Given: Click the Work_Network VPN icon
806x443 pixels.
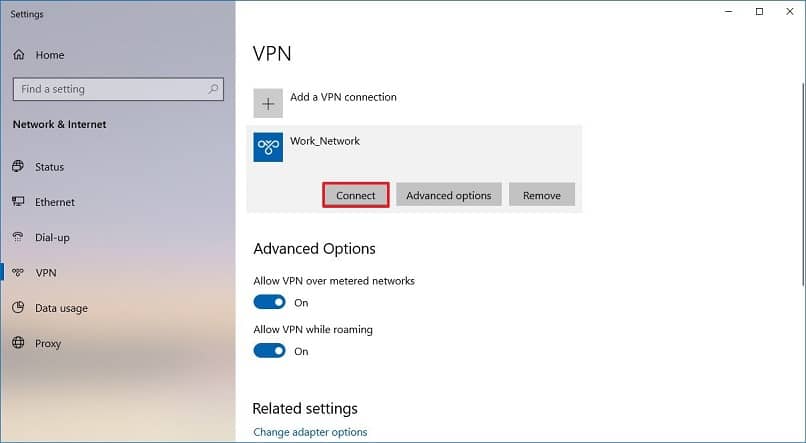Looking at the screenshot, I should [268, 146].
